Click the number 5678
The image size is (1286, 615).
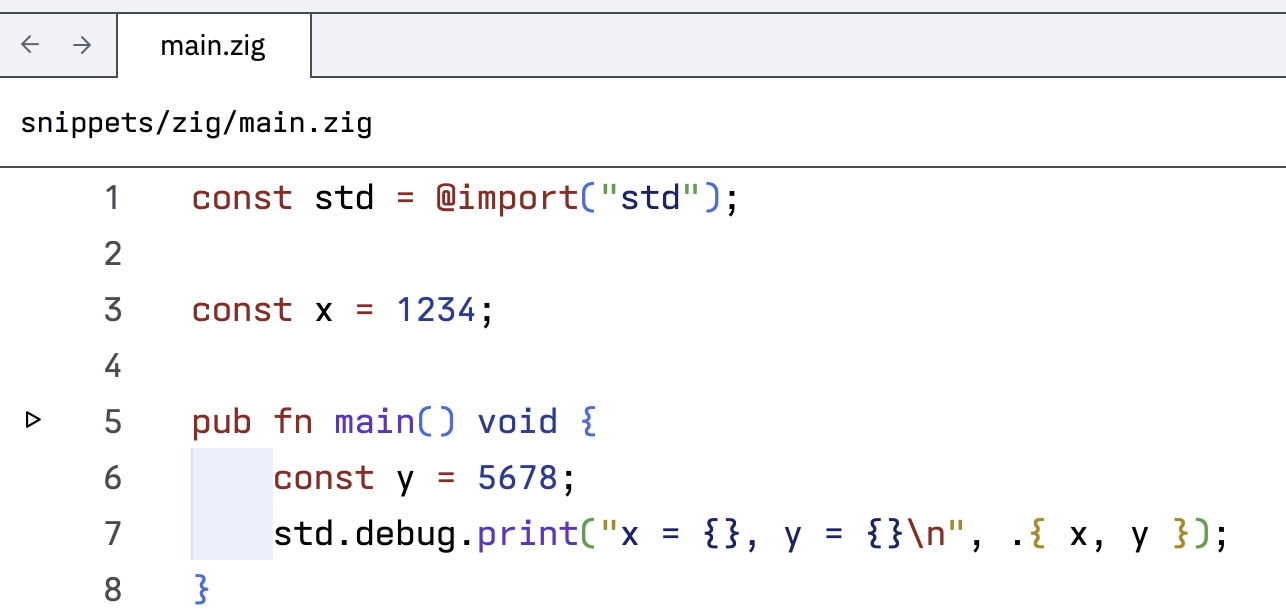tap(518, 478)
